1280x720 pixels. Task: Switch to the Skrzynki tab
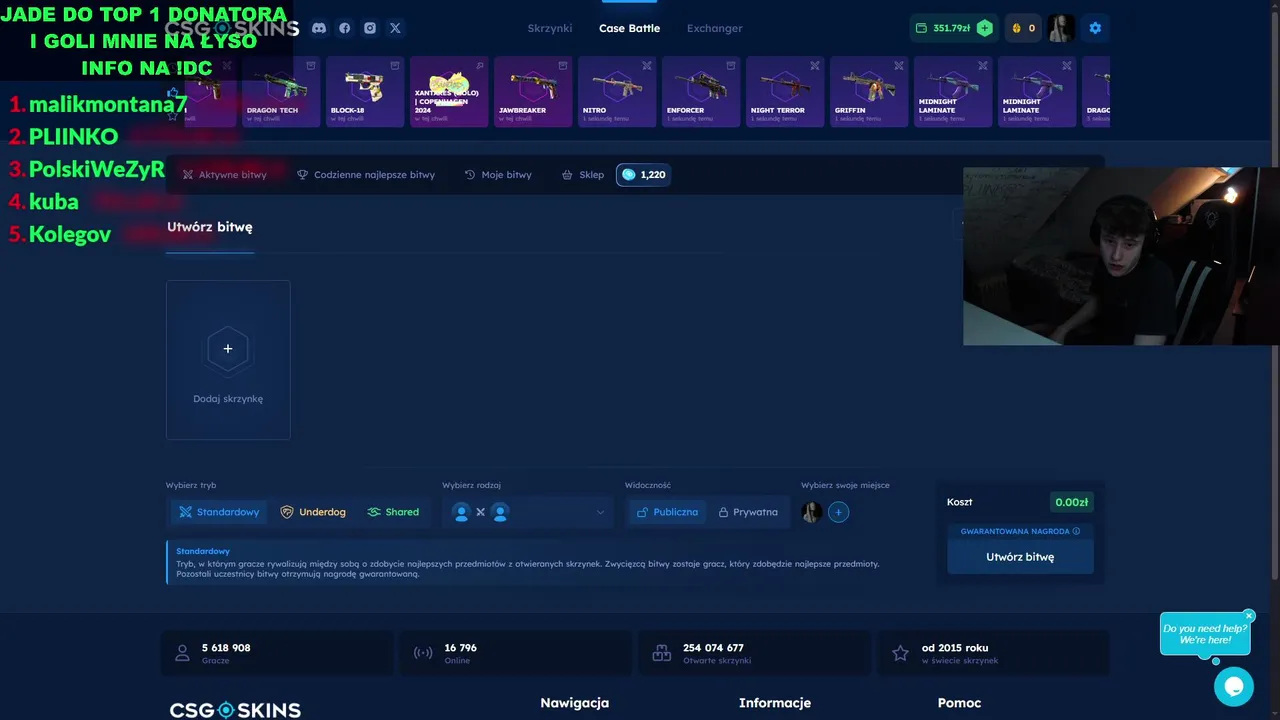click(x=550, y=28)
